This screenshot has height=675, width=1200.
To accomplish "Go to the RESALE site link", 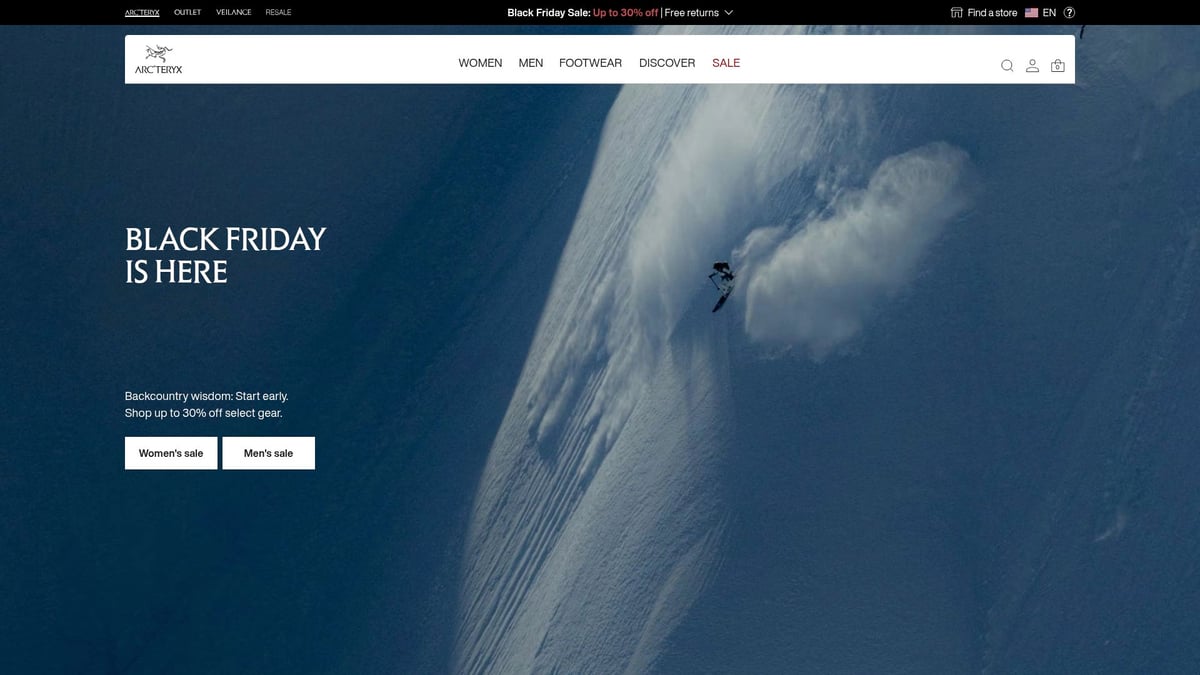I will tap(278, 13).
